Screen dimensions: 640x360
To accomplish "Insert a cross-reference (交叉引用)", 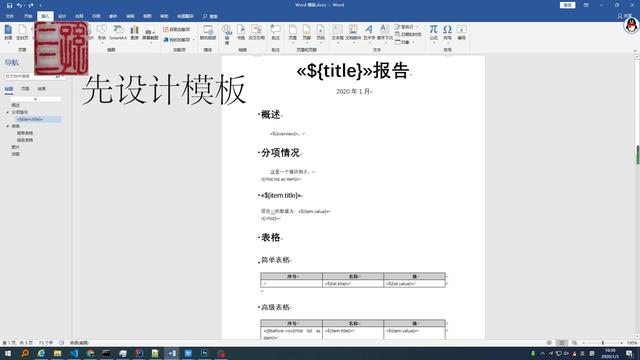I will coord(256,33).
